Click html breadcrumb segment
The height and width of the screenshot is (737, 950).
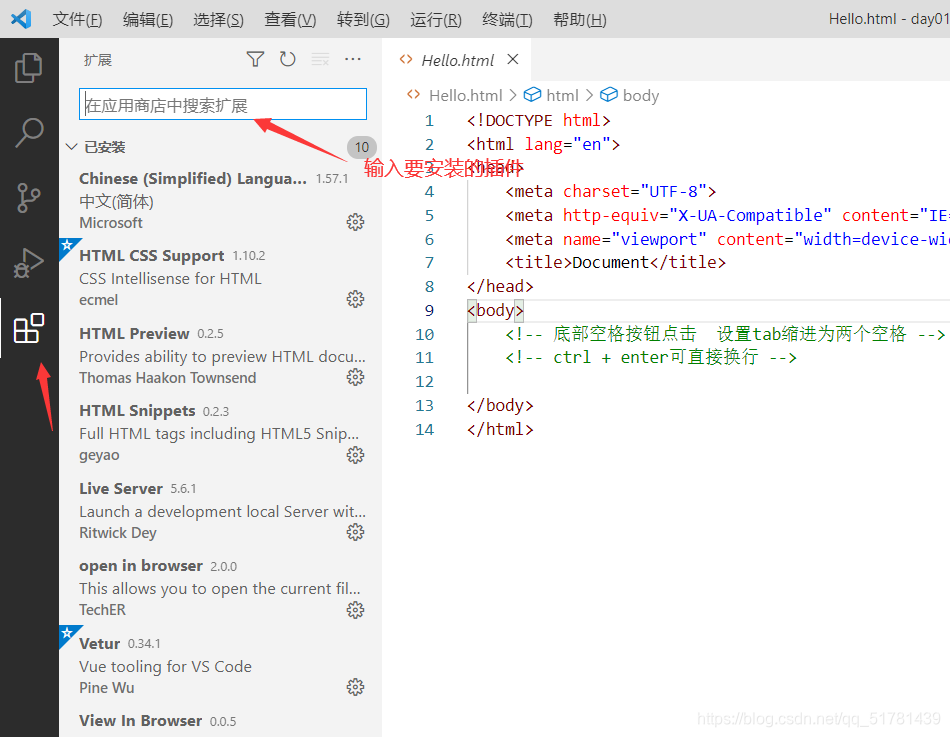click(x=562, y=96)
